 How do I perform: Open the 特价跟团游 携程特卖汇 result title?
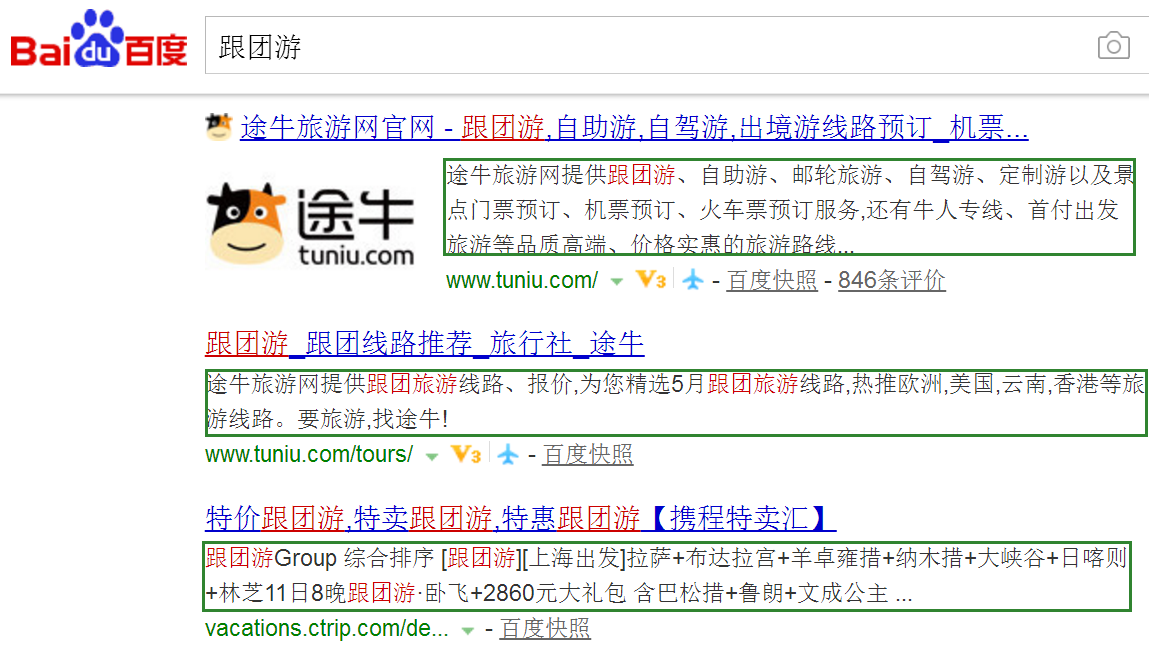[520, 518]
